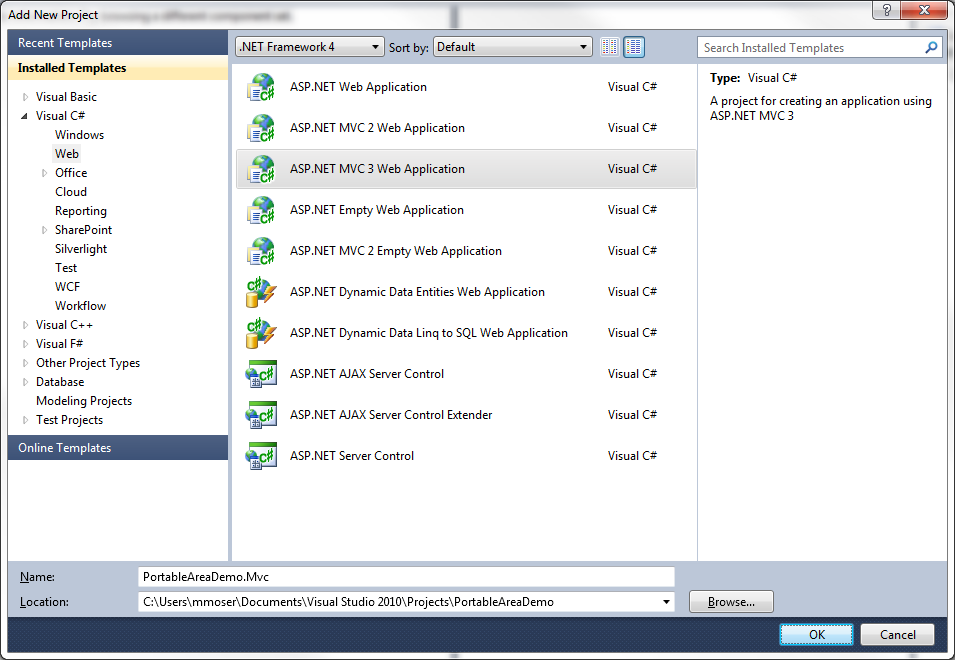Expand the Visual F# tree node
The width and height of the screenshot is (955, 660).
point(26,344)
